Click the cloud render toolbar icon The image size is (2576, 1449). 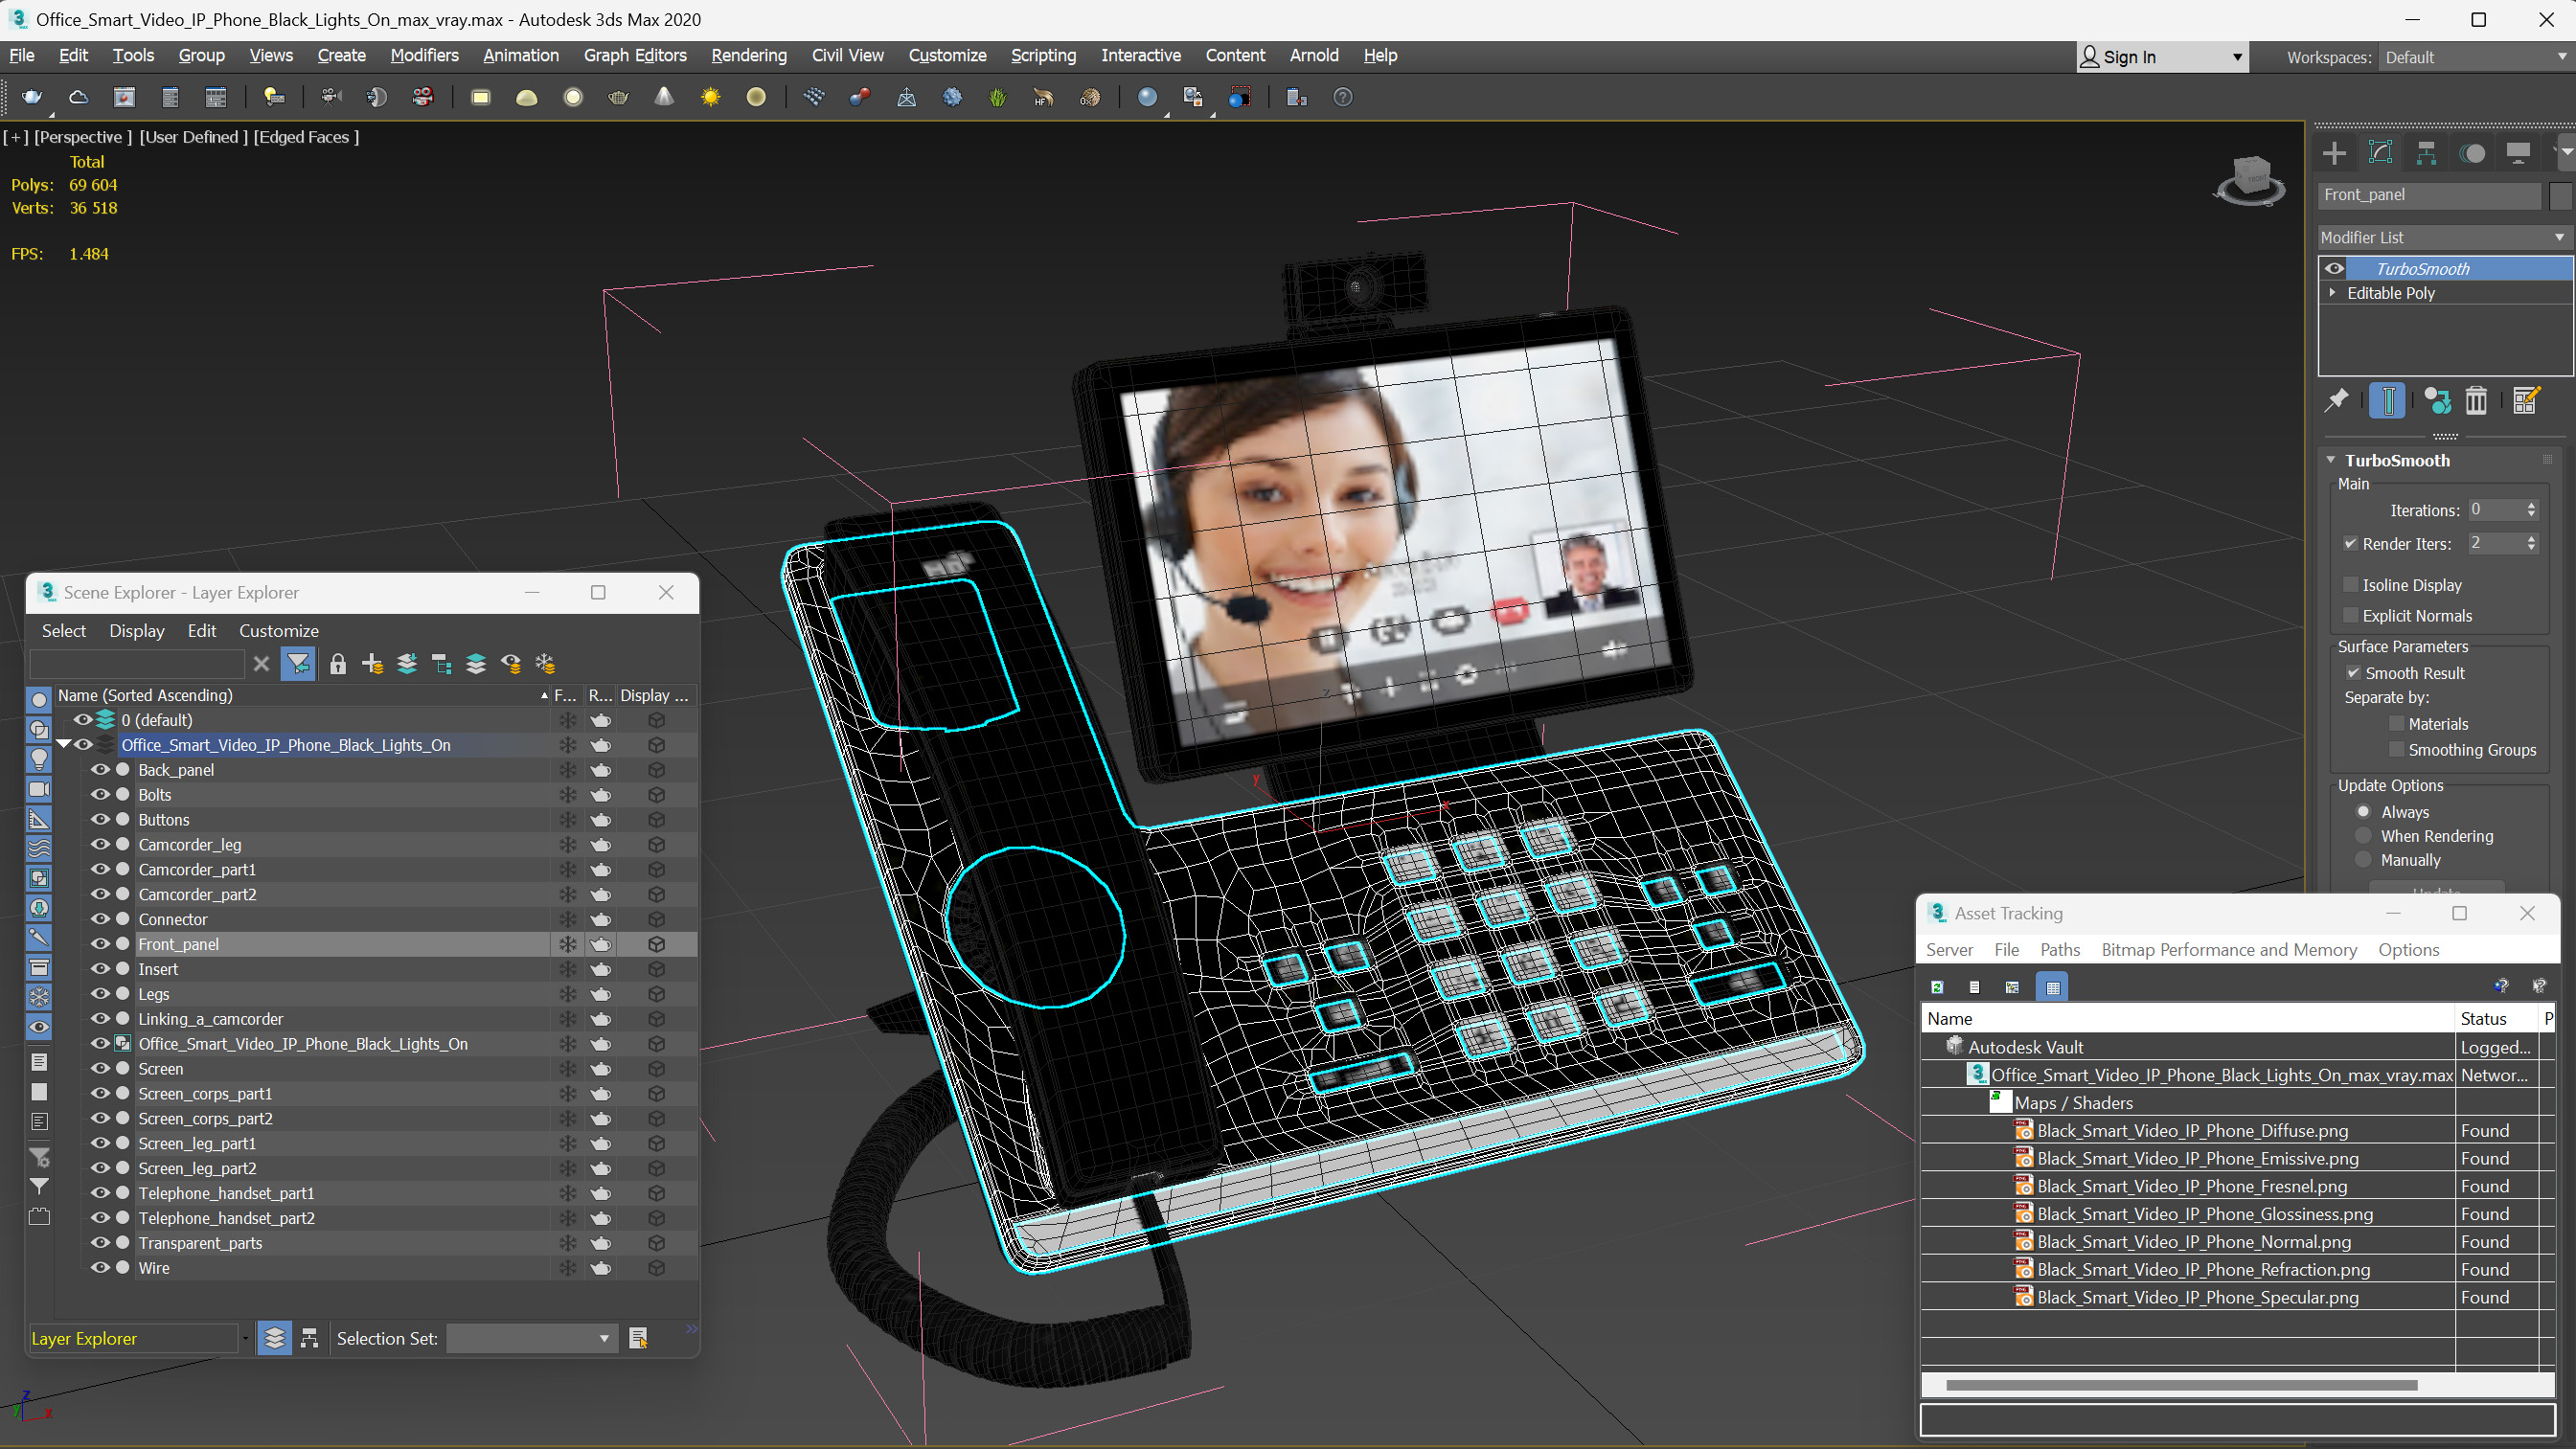tap(78, 97)
